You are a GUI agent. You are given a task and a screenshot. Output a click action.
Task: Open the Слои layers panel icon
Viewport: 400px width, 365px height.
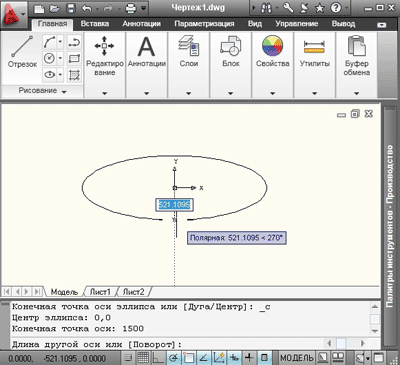tap(189, 46)
